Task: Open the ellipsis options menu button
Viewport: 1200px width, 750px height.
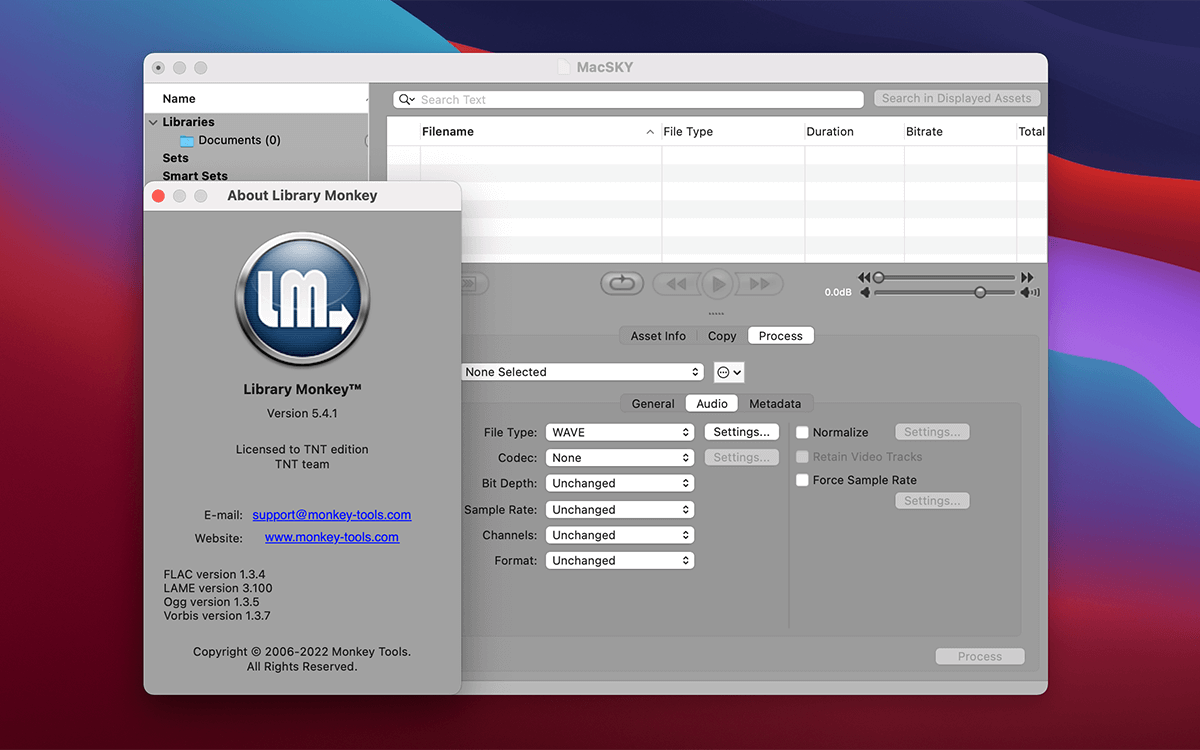Action: [x=729, y=372]
